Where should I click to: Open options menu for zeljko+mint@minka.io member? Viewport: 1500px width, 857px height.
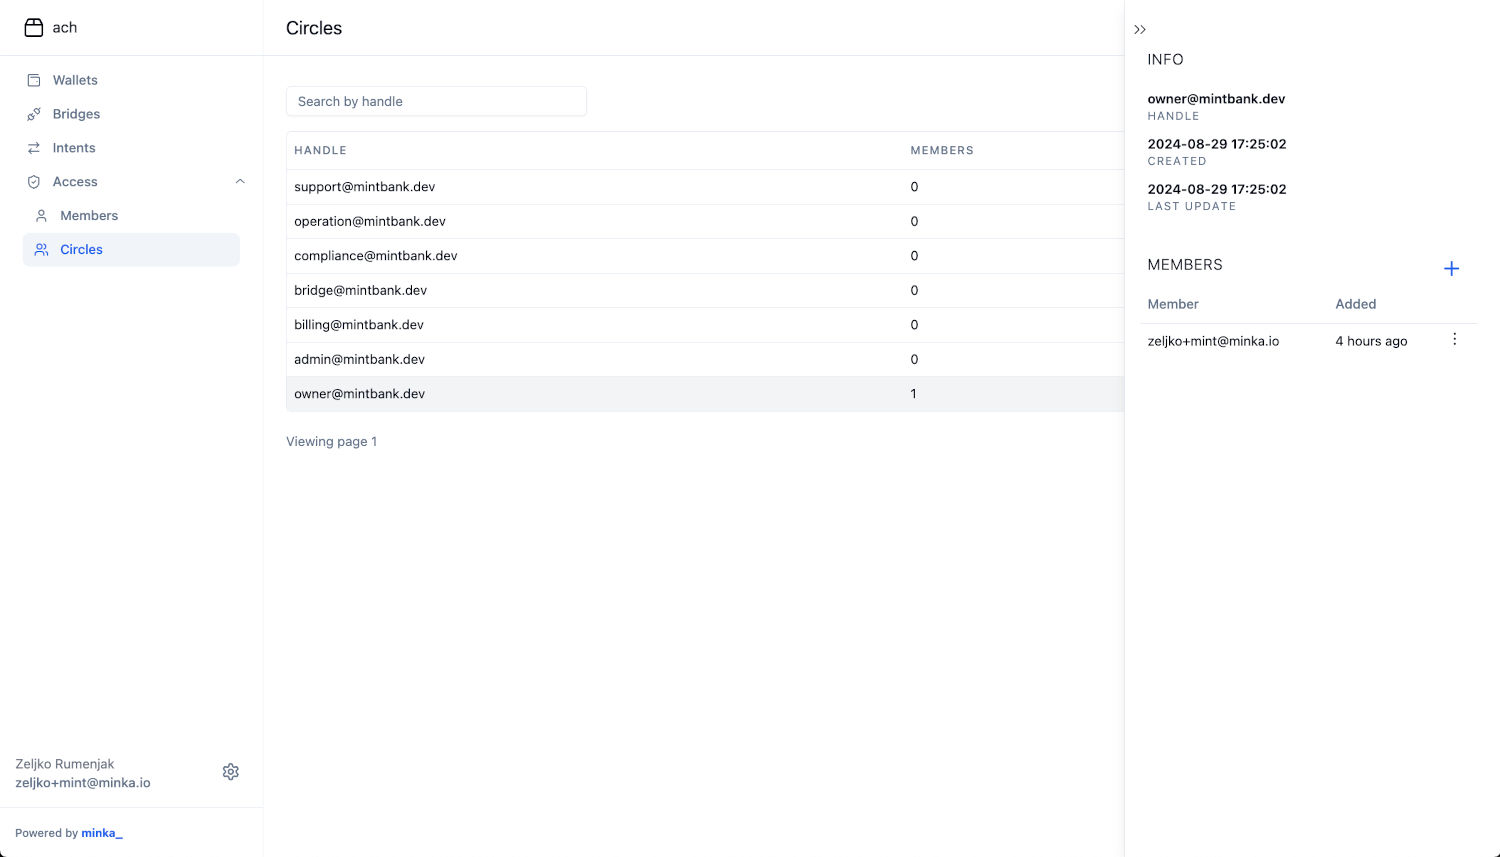[x=1454, y=340]
